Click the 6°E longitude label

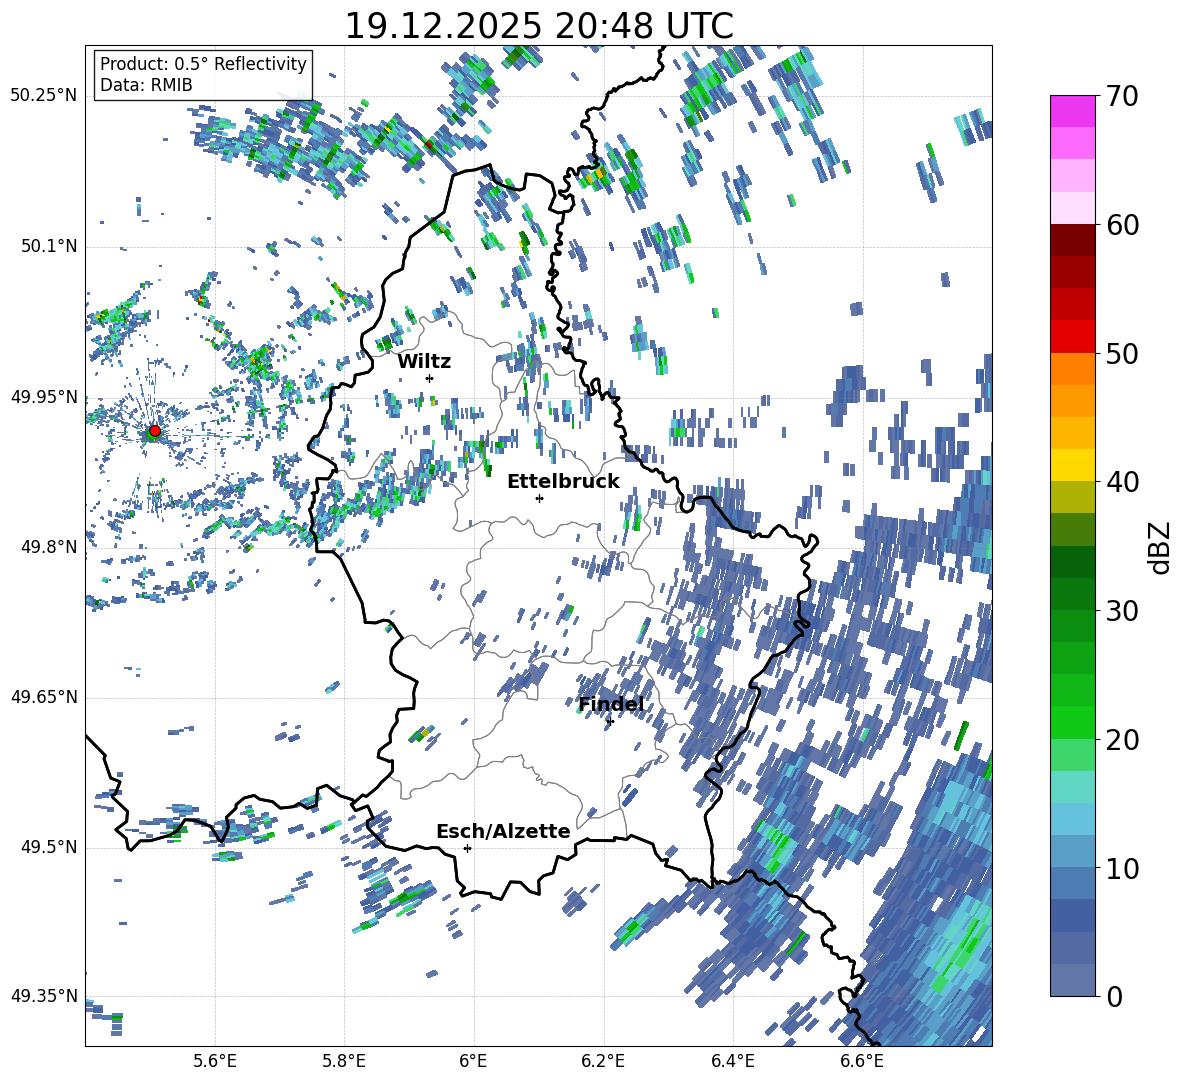click(473, 1061)
